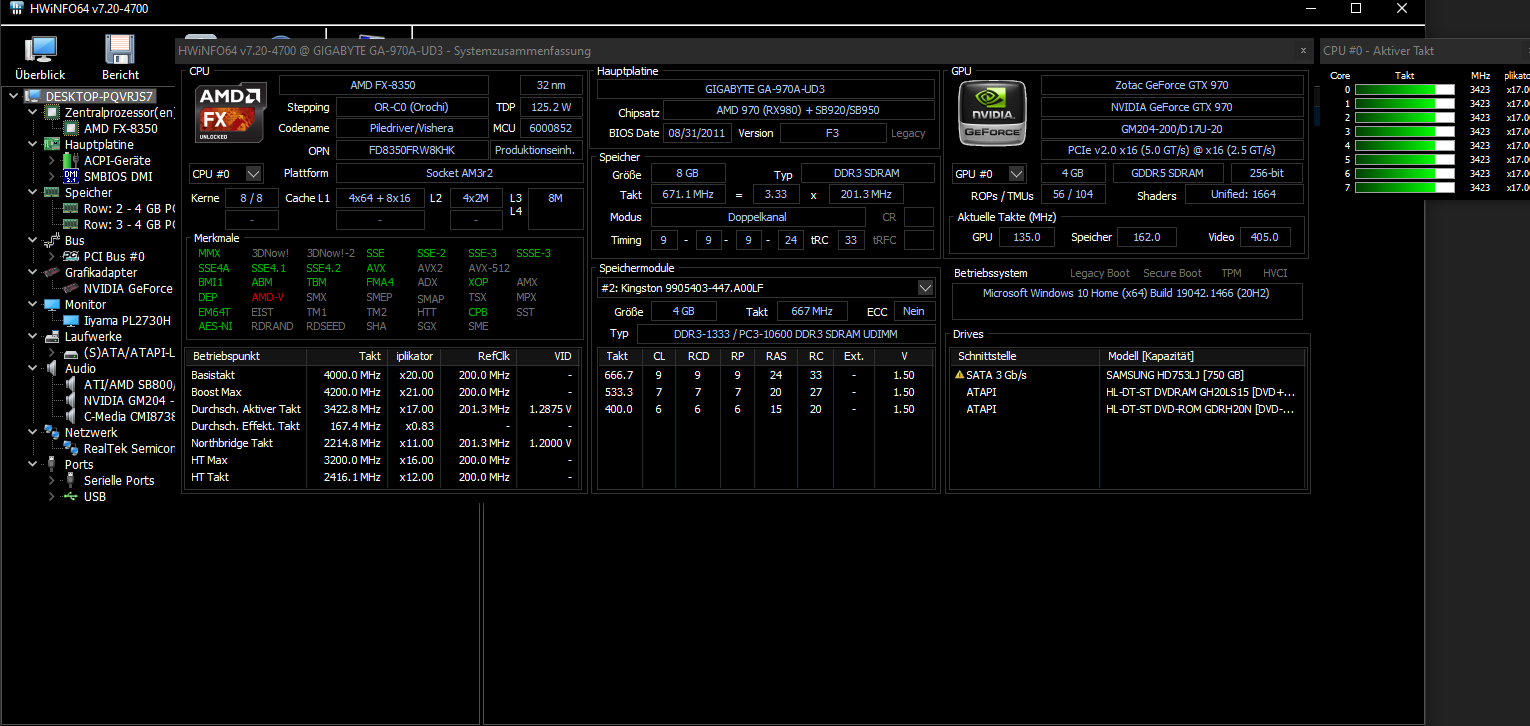The width and height of the screenshot is (1530, 726).
Task: Click the Laufwerke drive icon in tree
Action: (54, 336)
